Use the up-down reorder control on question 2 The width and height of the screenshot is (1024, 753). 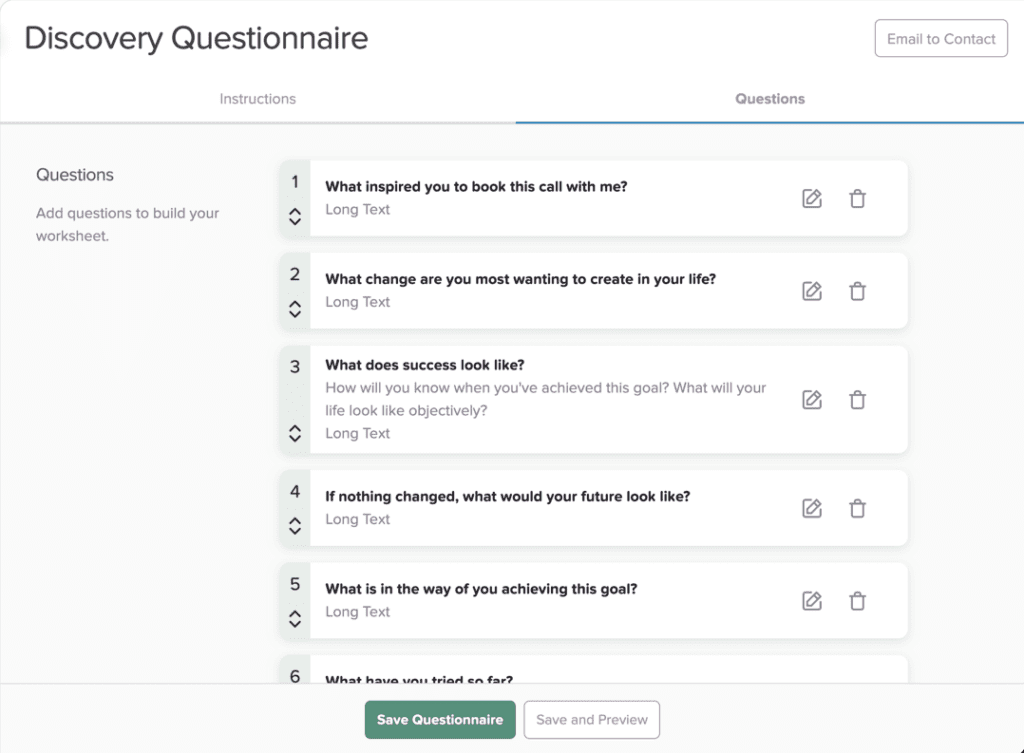[x=294, y=308]
